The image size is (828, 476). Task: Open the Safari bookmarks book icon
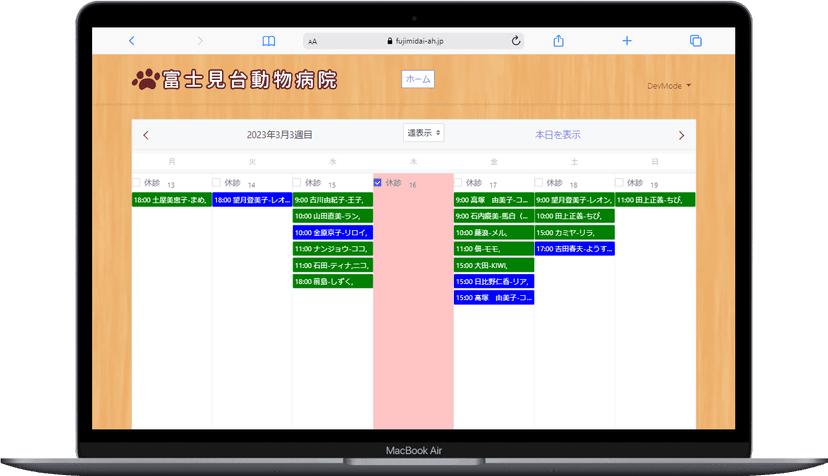click(x=268, y=41)
